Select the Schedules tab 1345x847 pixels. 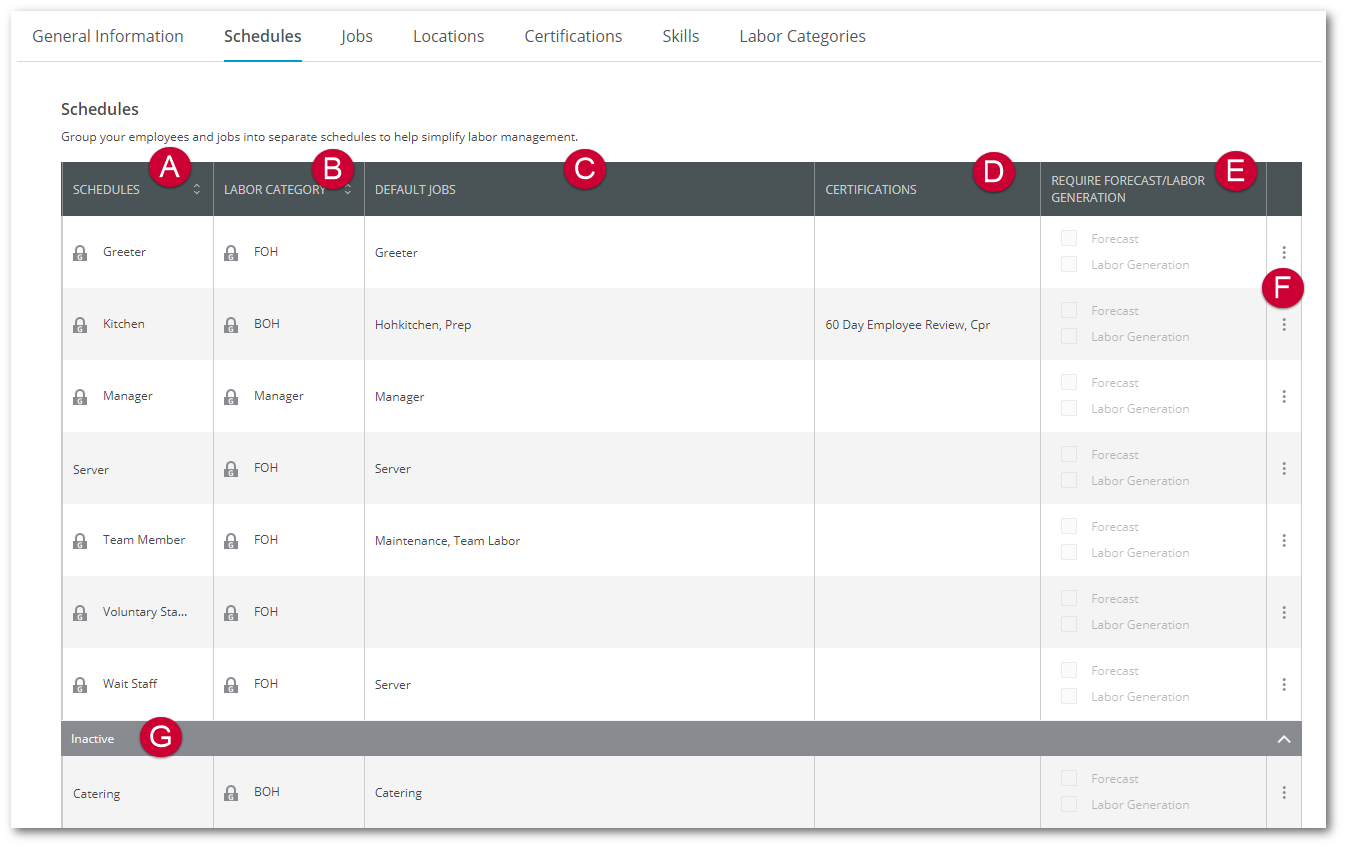point(263,36)
